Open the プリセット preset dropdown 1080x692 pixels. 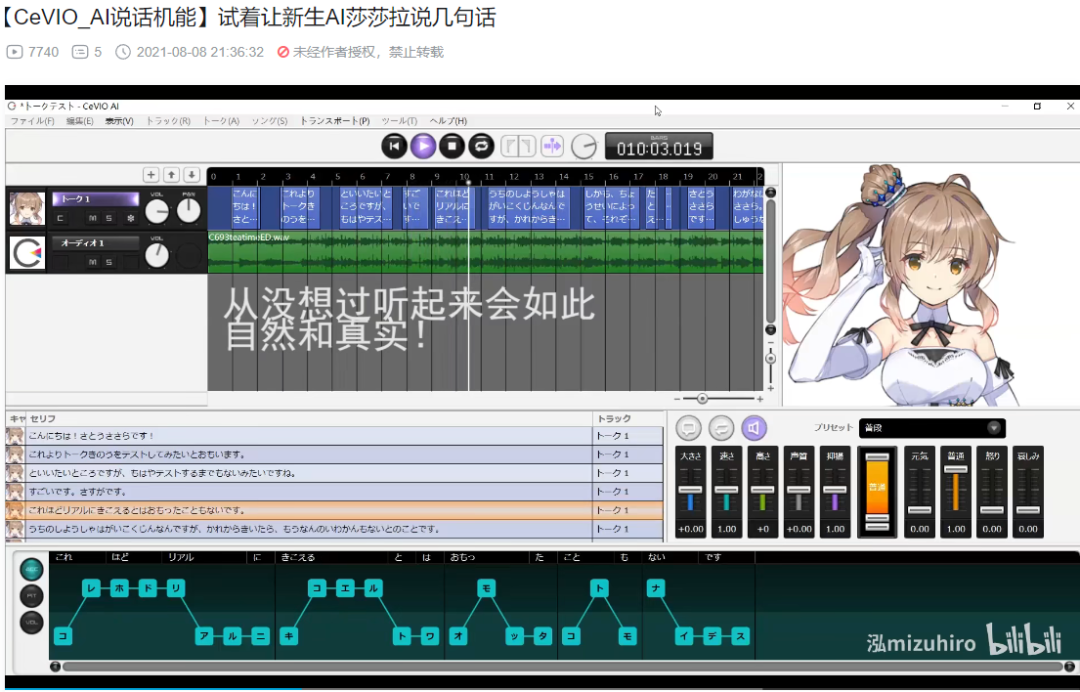click(993, 428)
